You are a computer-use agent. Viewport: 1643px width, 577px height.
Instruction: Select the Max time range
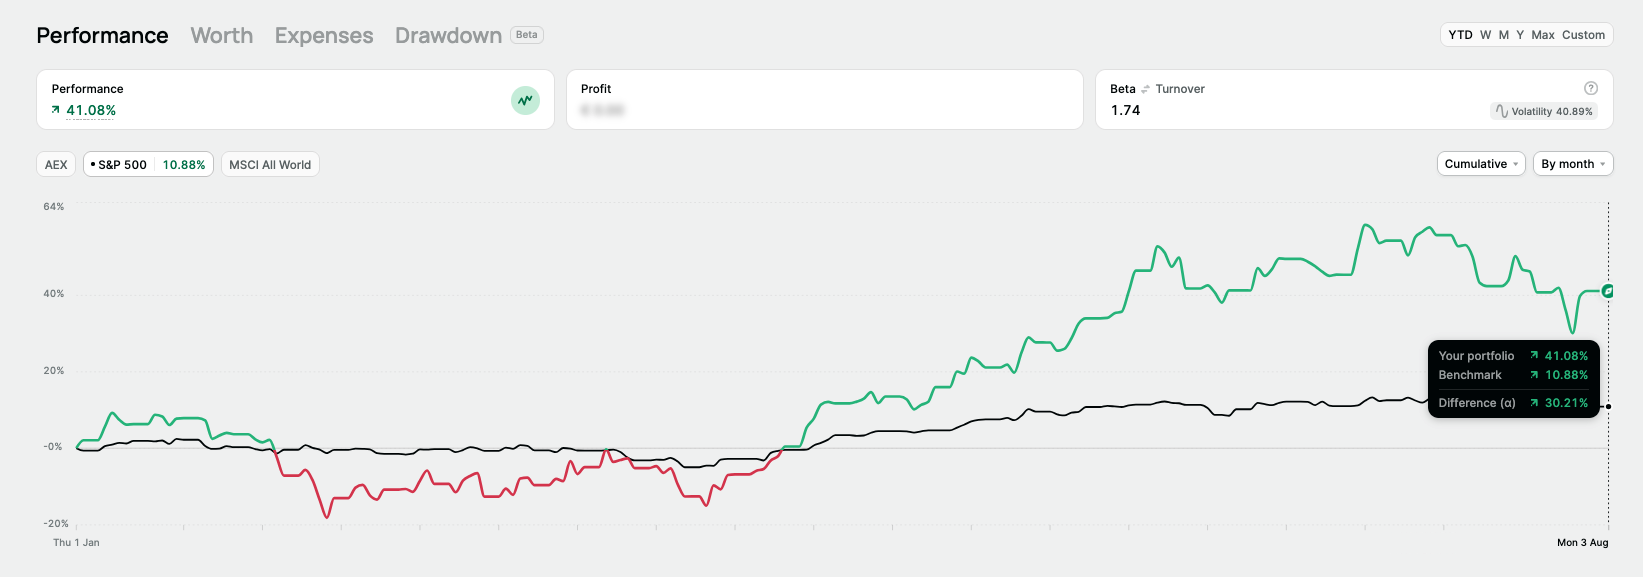pyautogui.click(x=1543, y=35)
